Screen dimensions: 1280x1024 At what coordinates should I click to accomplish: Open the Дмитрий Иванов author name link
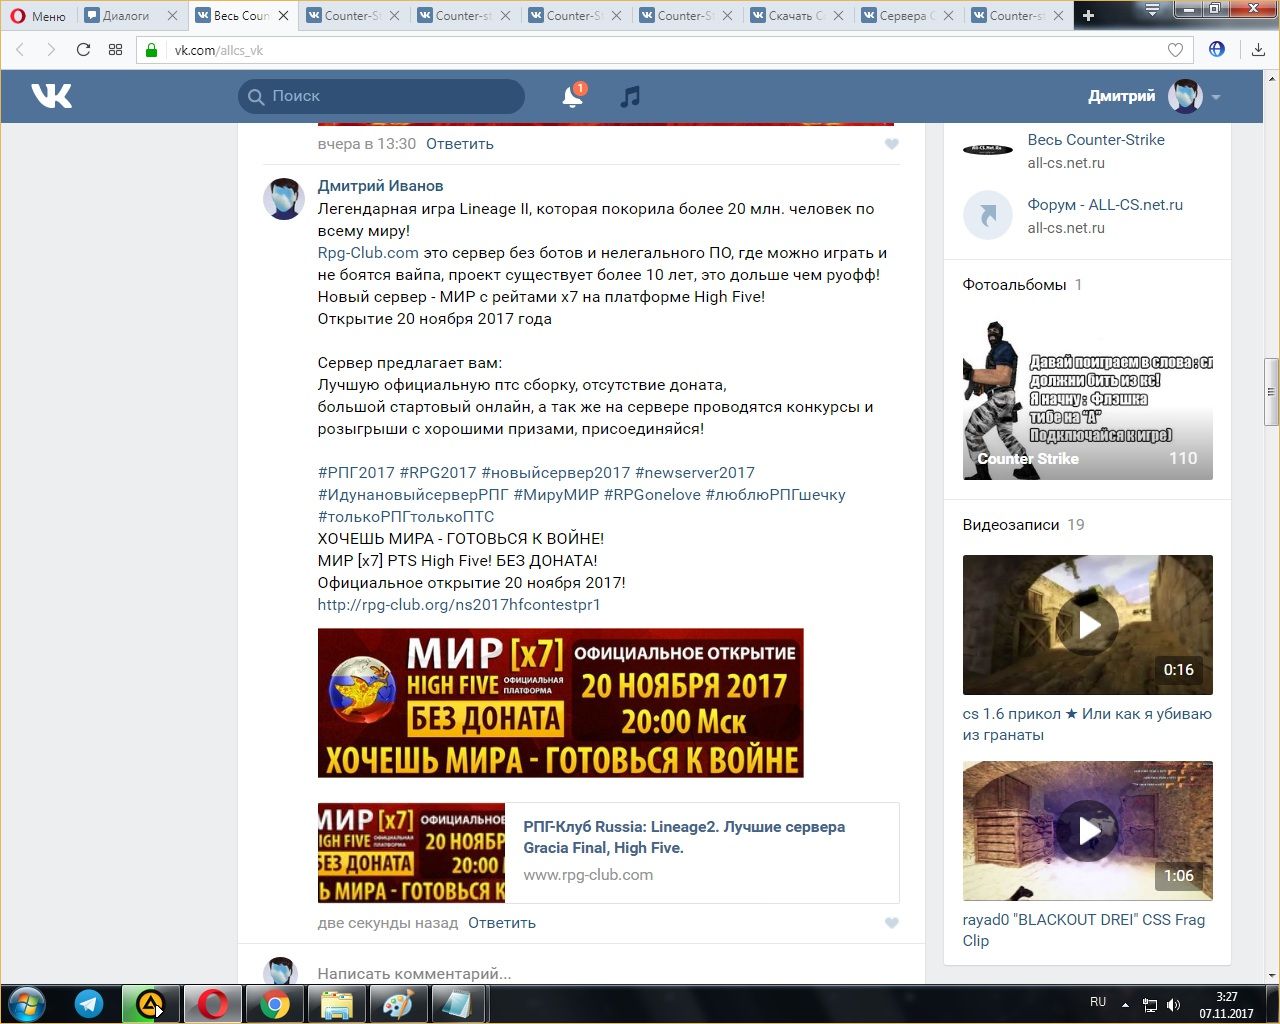(380, 186)
